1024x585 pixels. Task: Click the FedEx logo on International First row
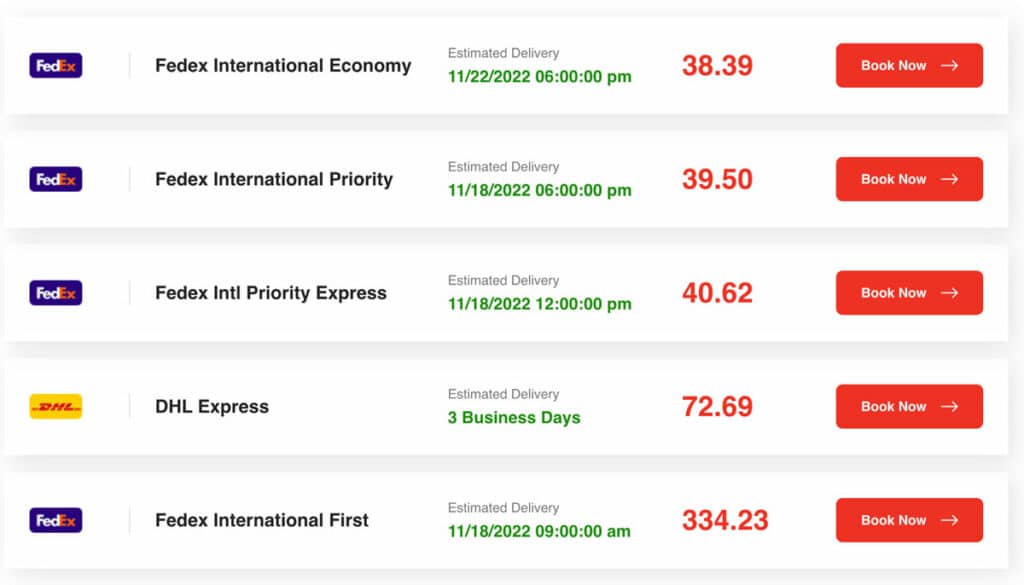(55, 520)
